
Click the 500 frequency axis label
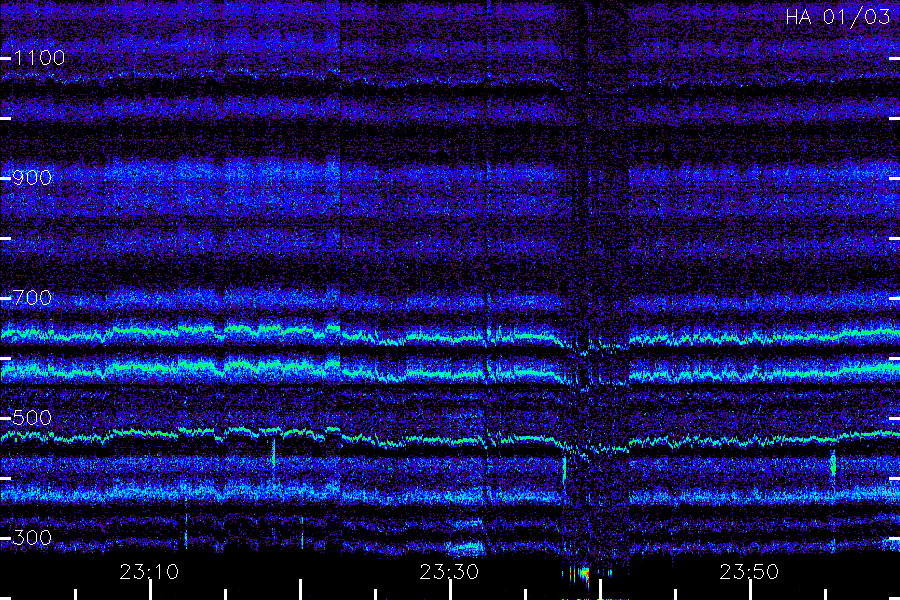[32, 418]
